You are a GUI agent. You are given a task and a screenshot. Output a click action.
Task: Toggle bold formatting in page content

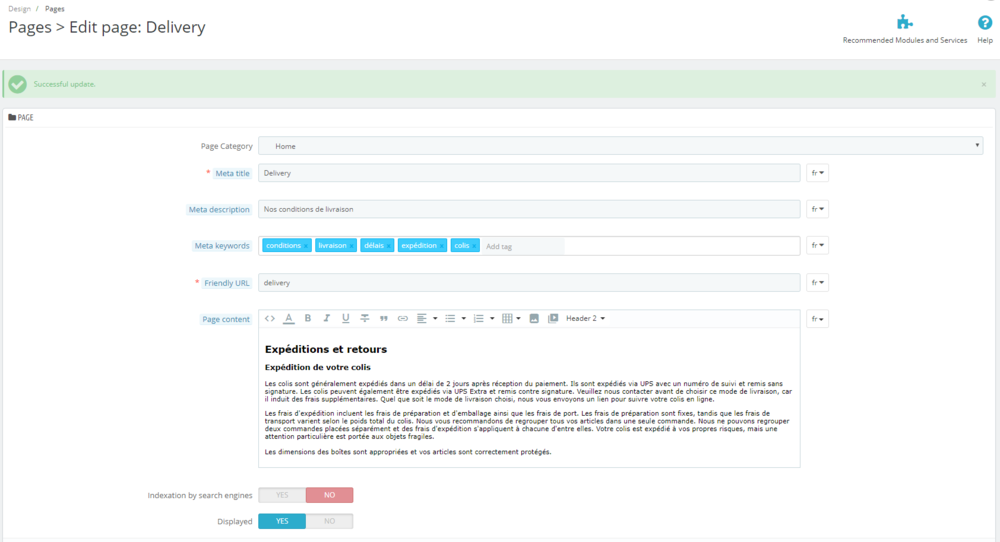tap(308, 318)
